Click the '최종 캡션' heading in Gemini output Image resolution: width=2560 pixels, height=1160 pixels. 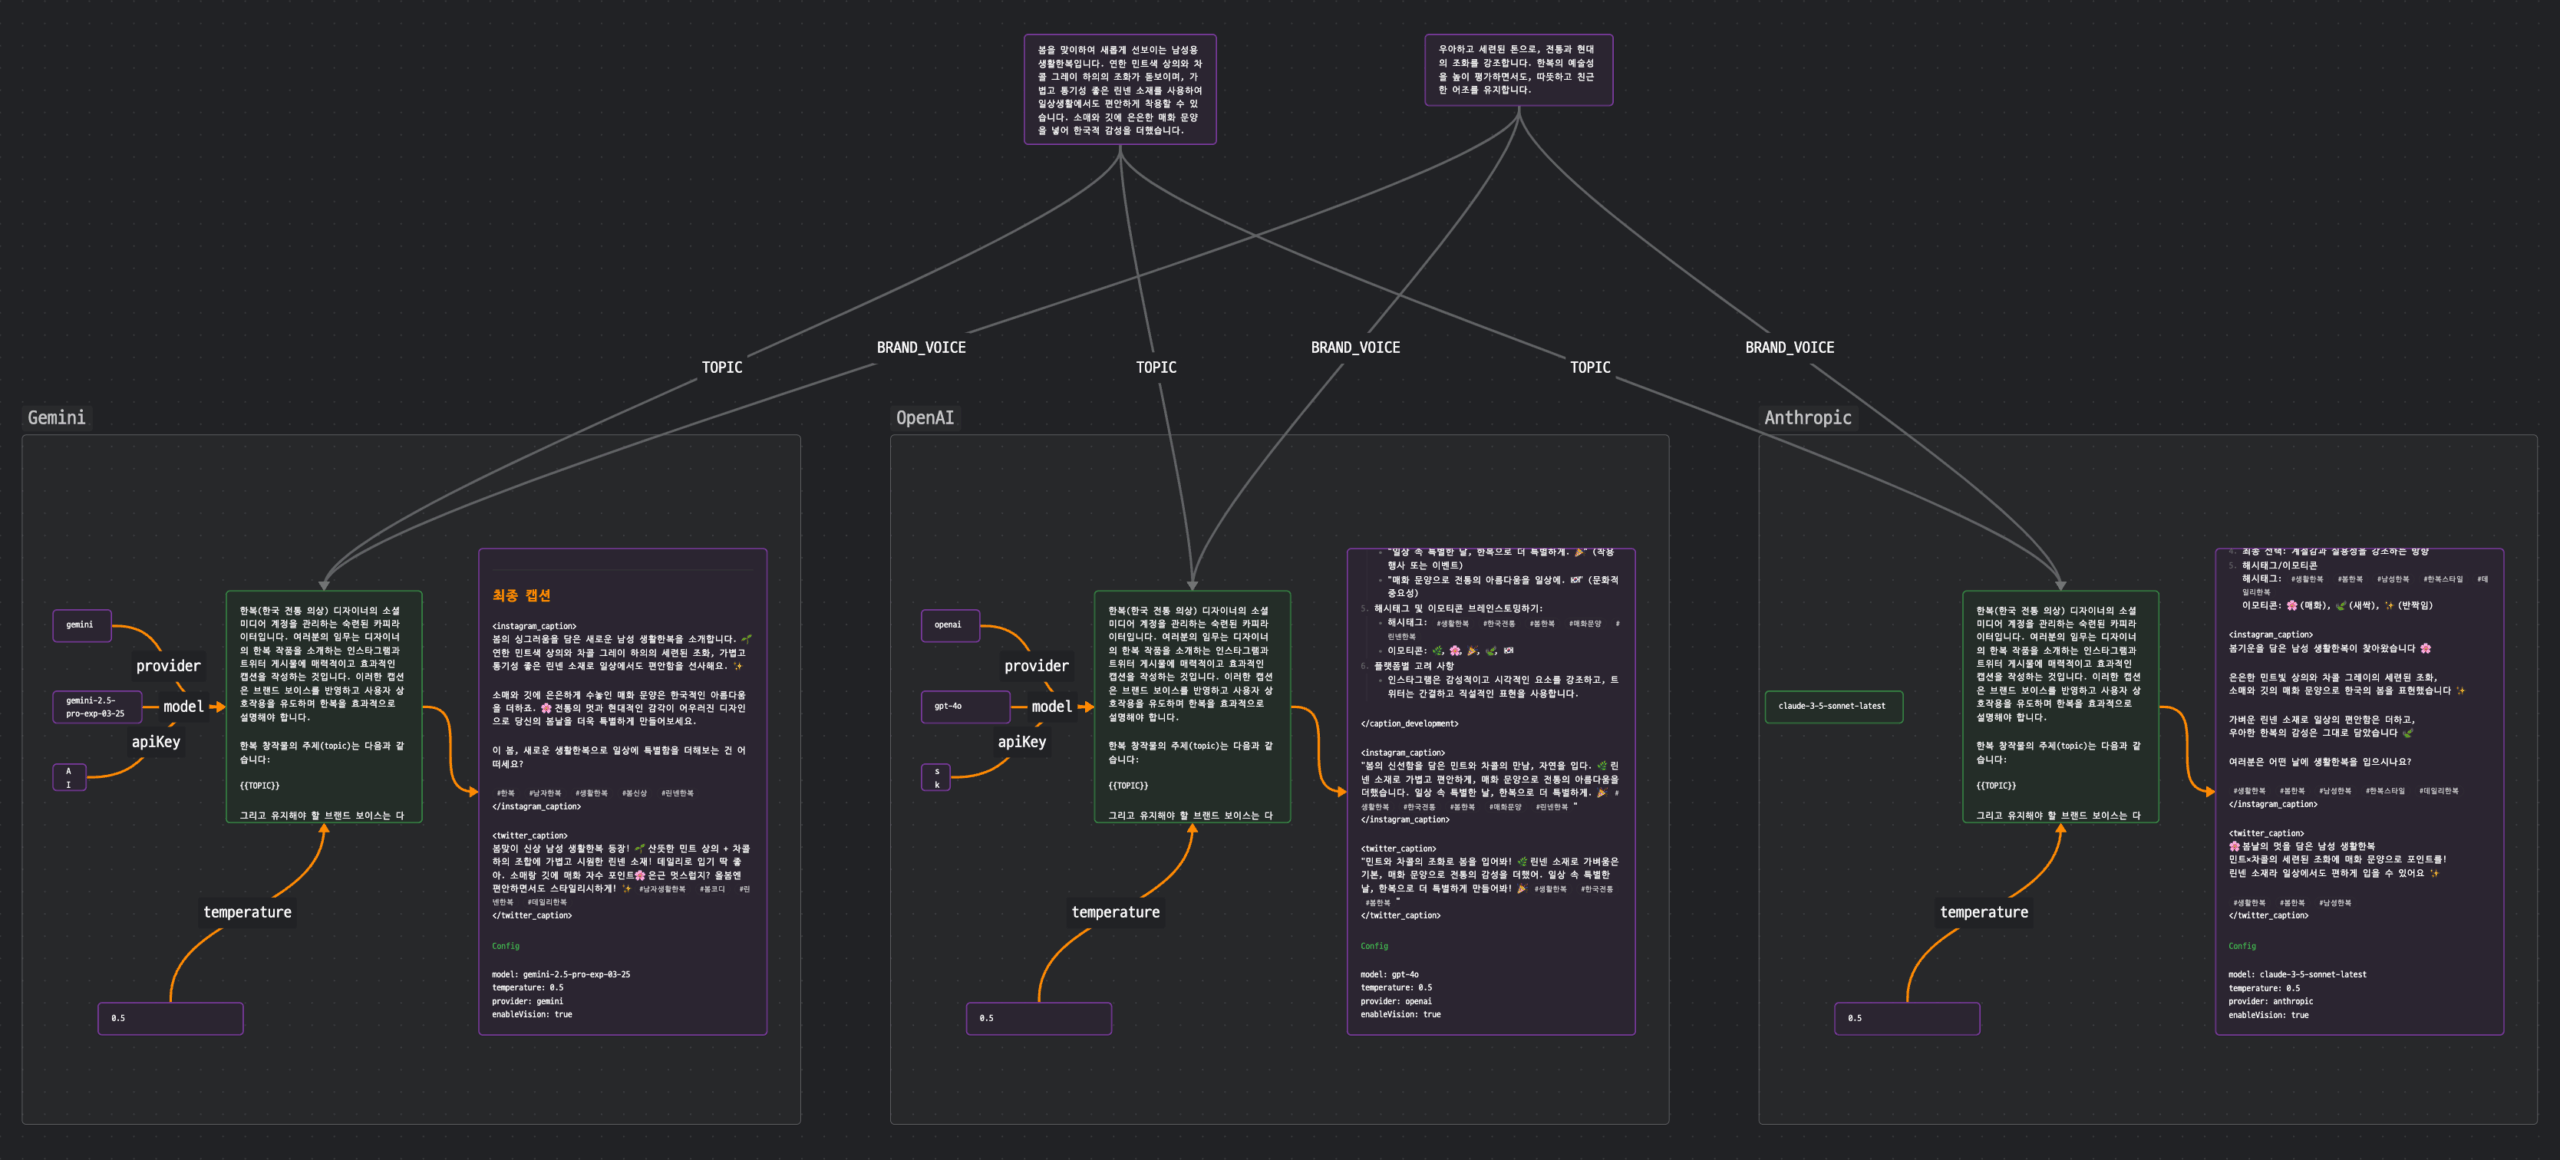pyautogui.click(x=521, y=596)
